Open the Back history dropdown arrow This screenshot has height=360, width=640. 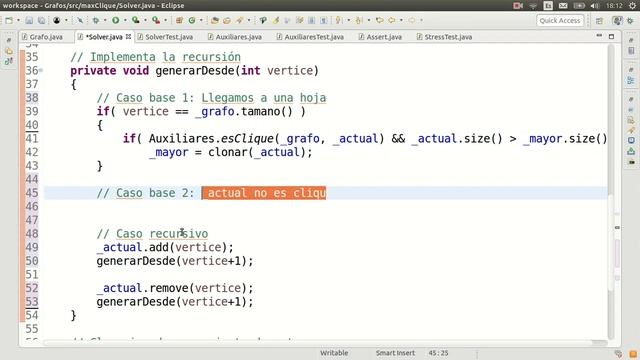click(x=401, y=20)
